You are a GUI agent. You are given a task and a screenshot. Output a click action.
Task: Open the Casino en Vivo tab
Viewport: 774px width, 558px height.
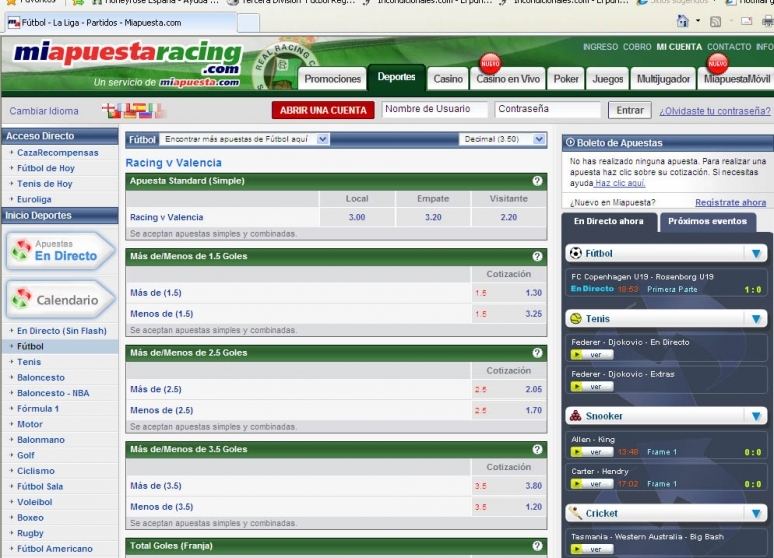point(508,79)
